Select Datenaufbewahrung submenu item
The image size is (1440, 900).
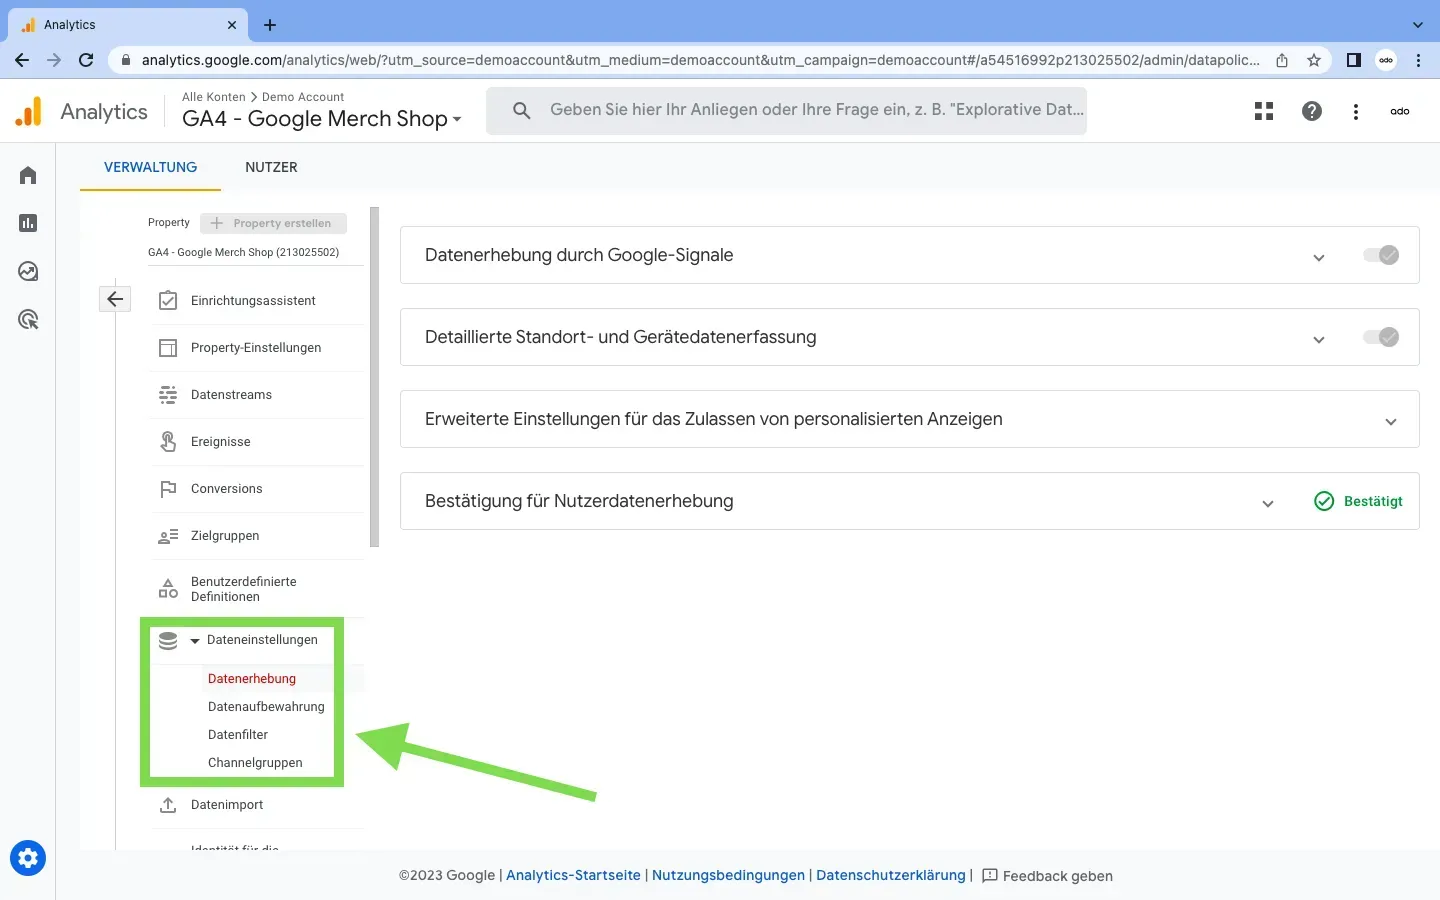click(266, 706)
